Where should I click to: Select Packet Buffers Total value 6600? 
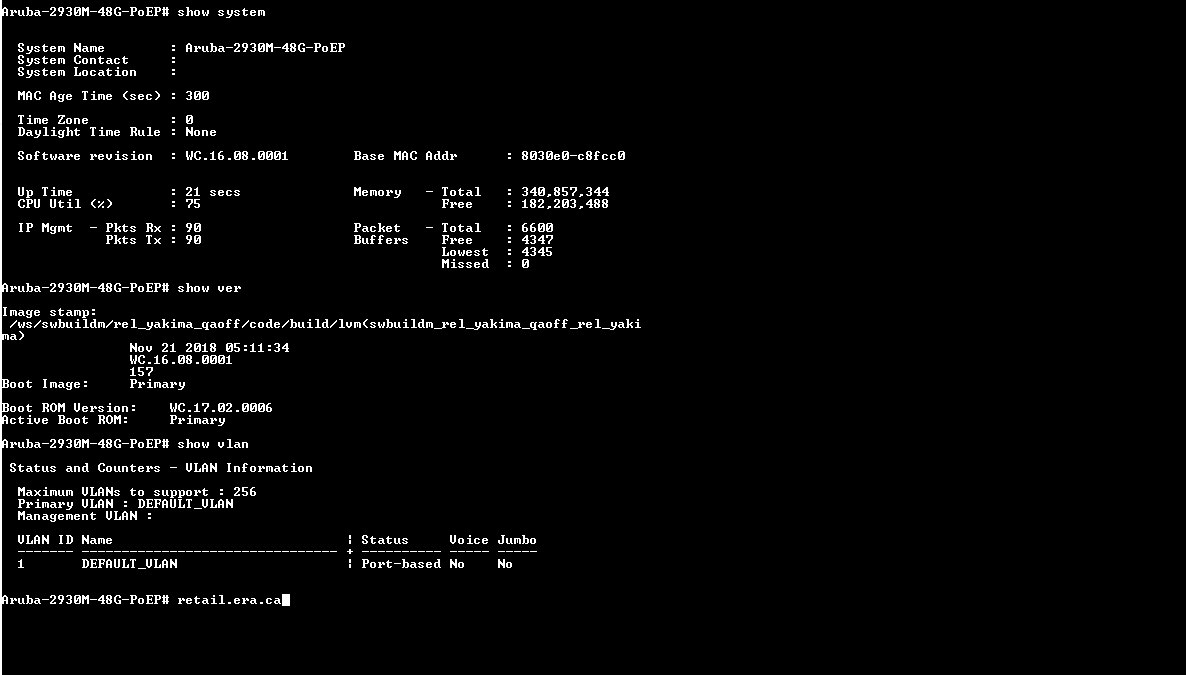tap(537, 228)
